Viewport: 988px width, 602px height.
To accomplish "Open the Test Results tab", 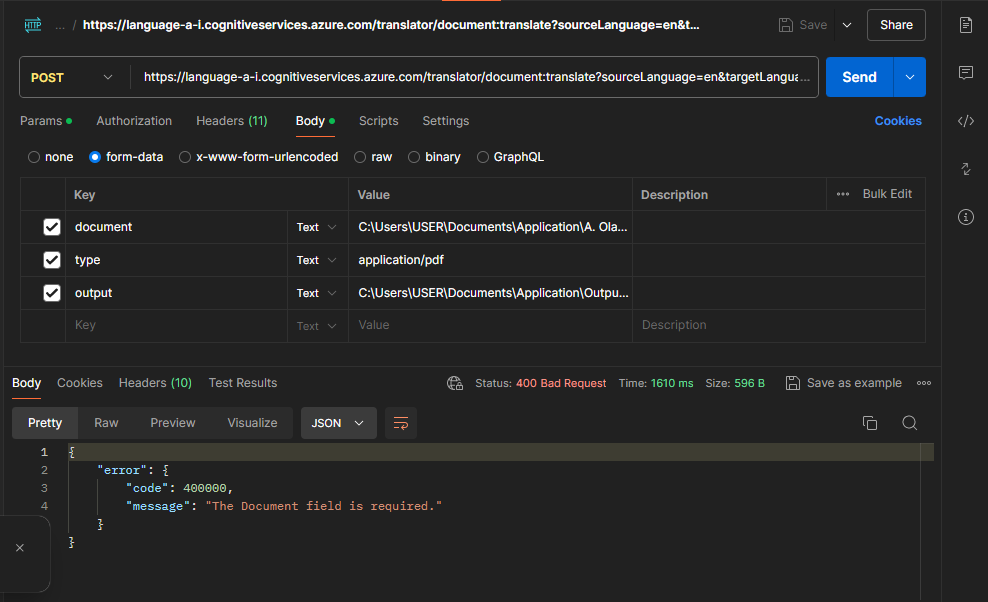I will (242, 383).
